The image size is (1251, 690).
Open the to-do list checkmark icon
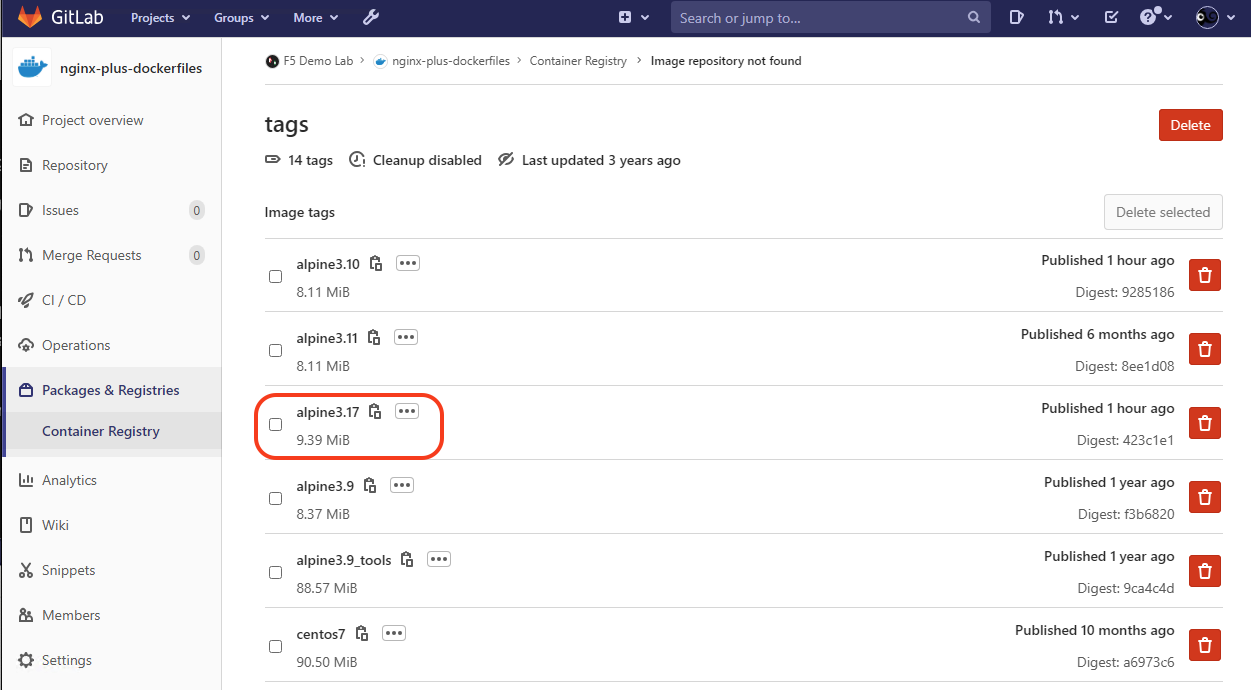point(1111,17)
